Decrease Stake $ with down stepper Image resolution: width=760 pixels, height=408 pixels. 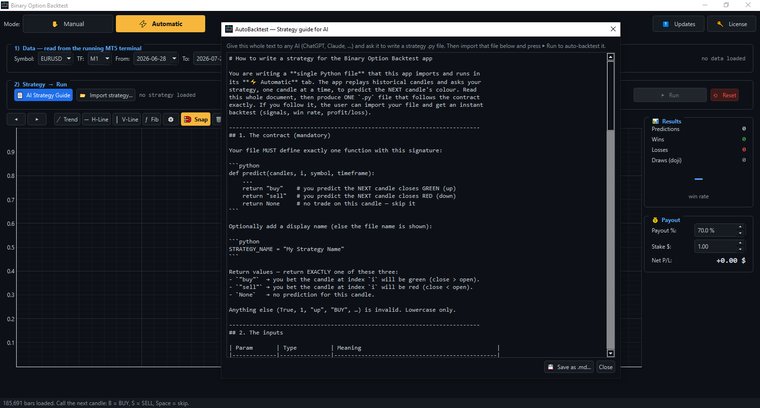[x=740, y=250]
